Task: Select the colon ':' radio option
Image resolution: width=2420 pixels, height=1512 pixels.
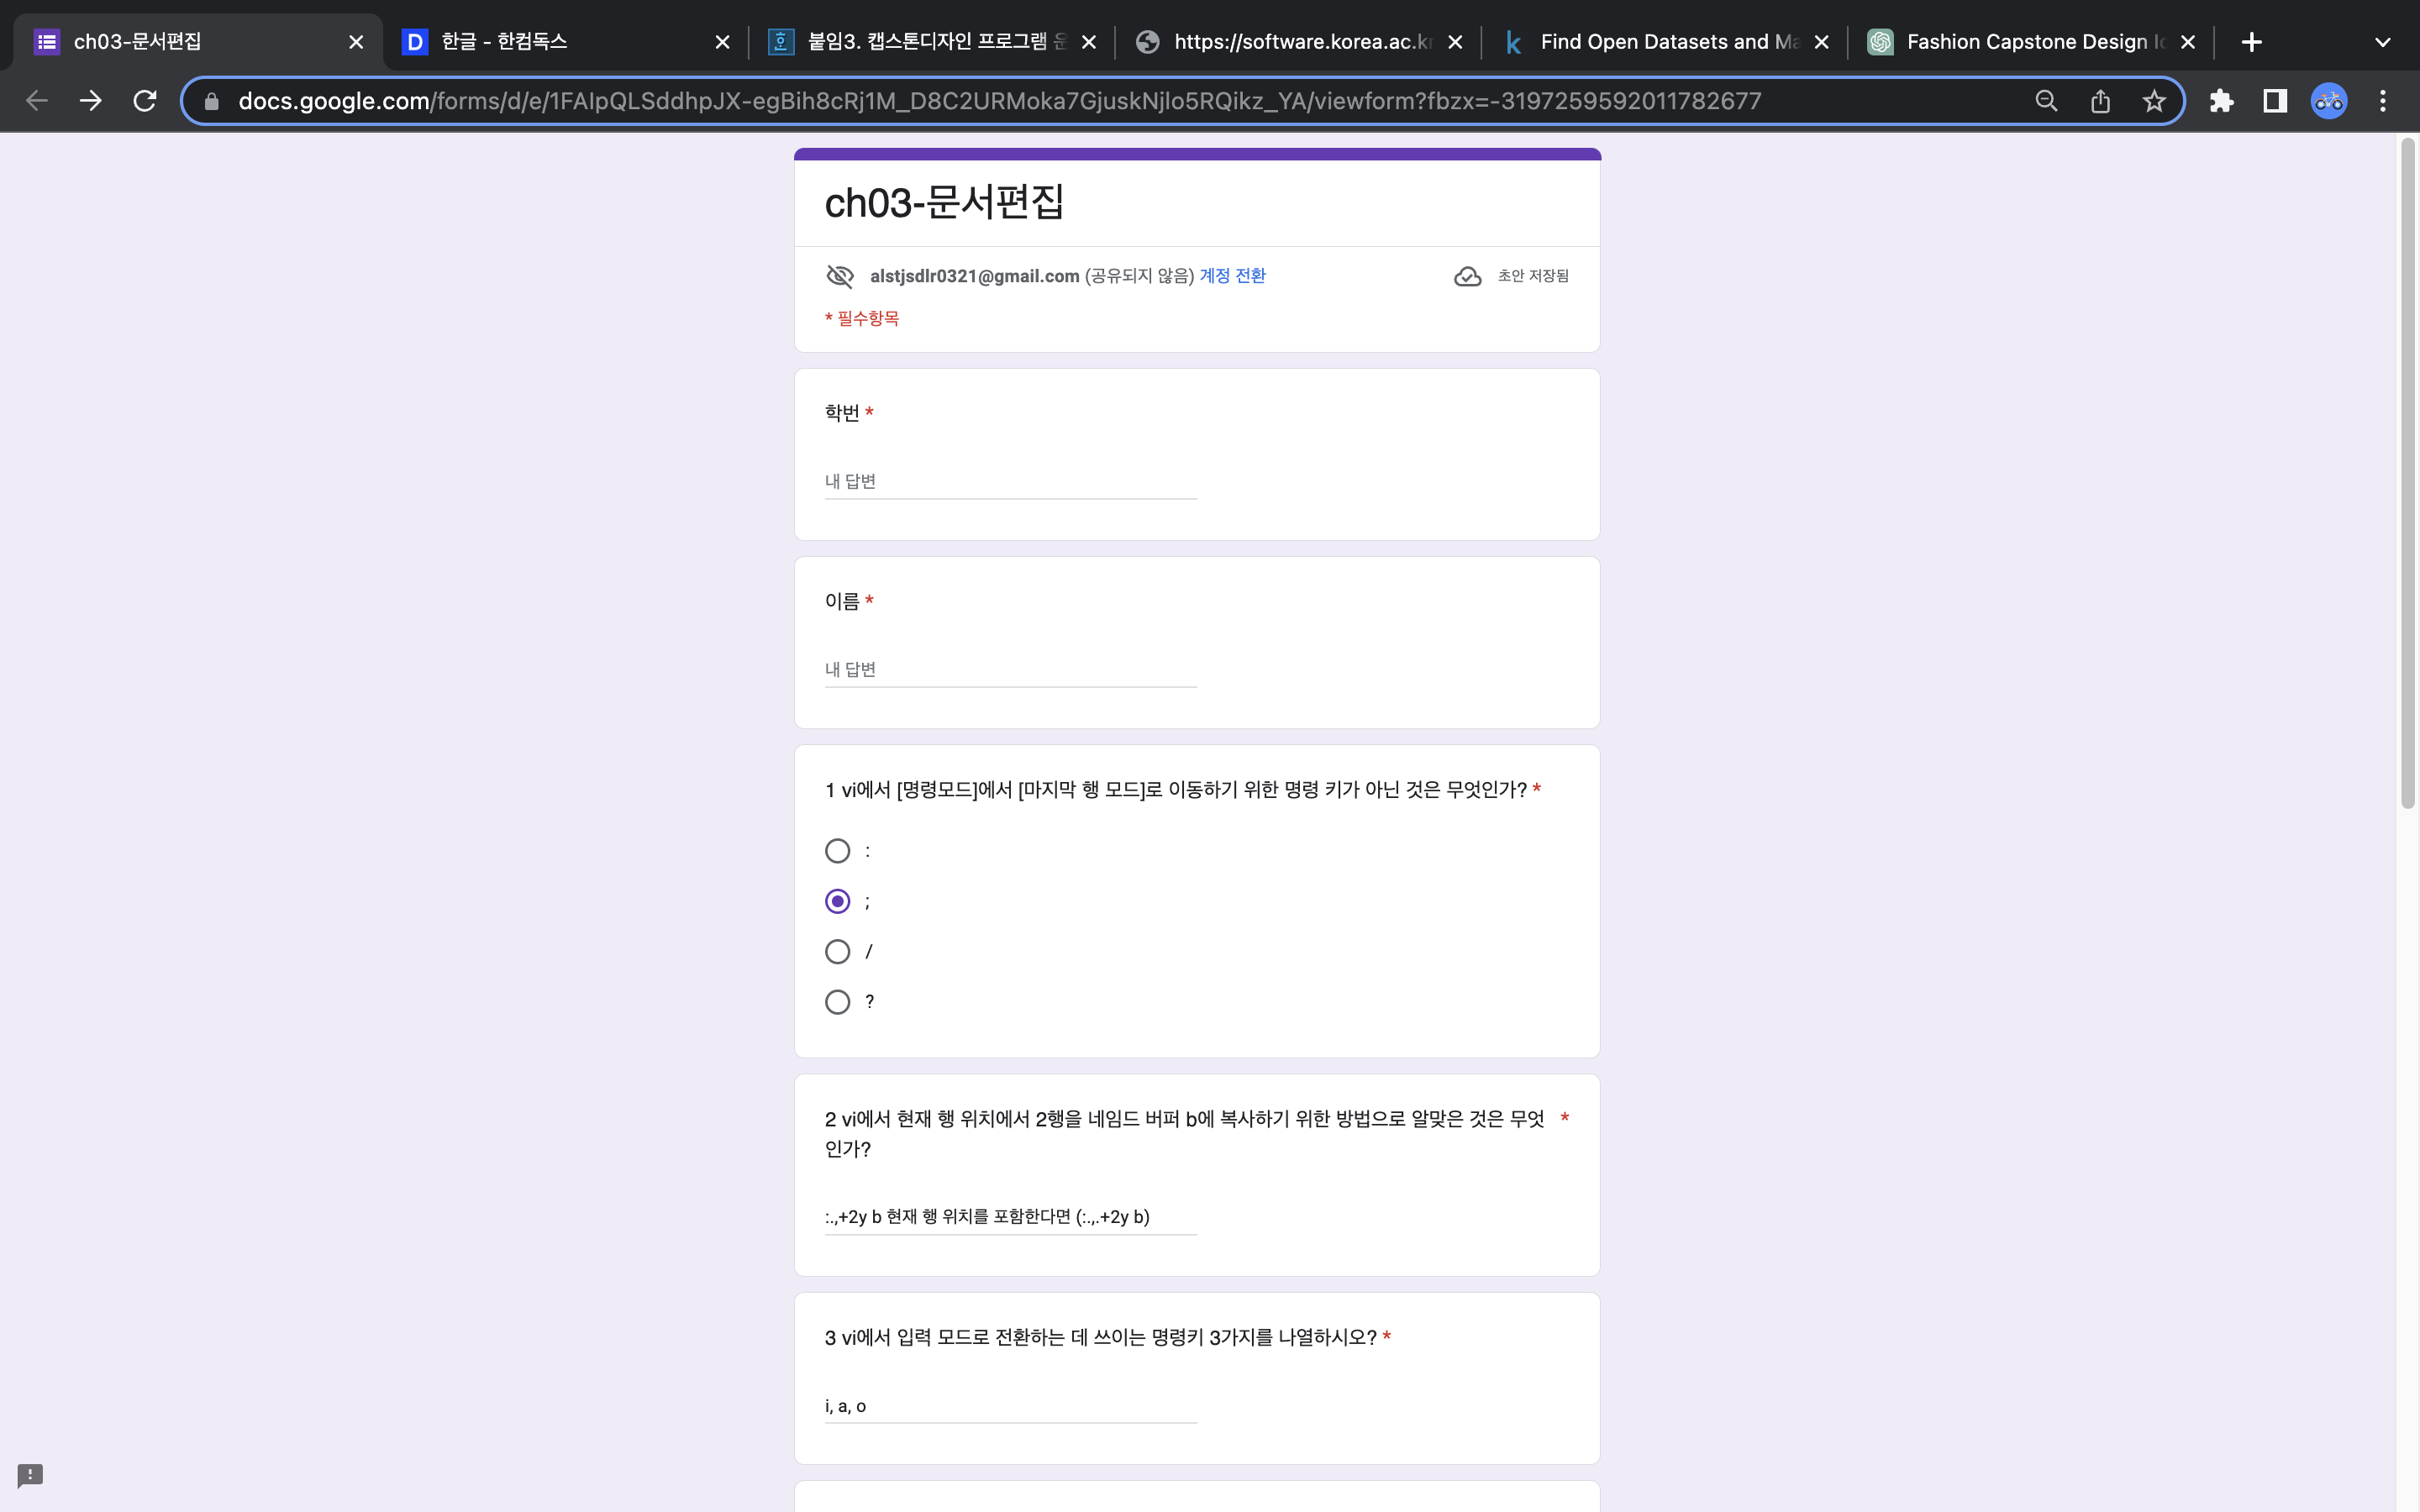Action: click(x=838, y=851)
